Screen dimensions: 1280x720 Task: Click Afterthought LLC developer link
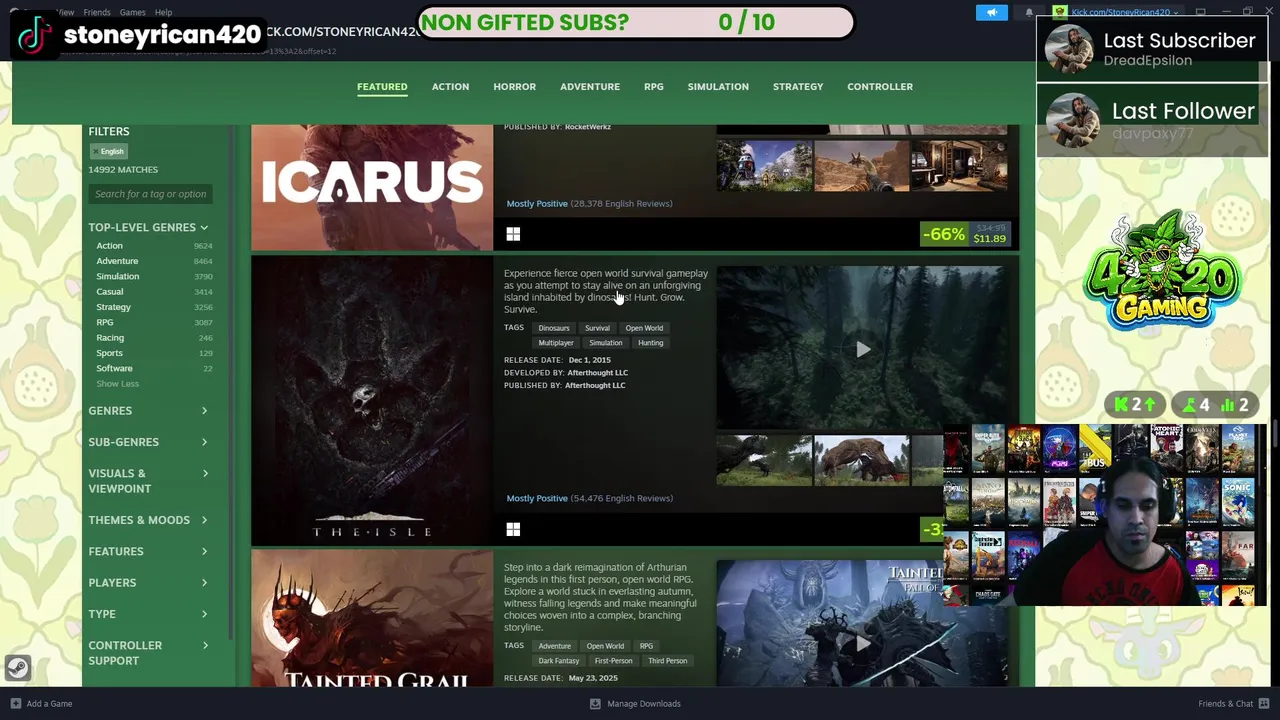click(597, 373)
